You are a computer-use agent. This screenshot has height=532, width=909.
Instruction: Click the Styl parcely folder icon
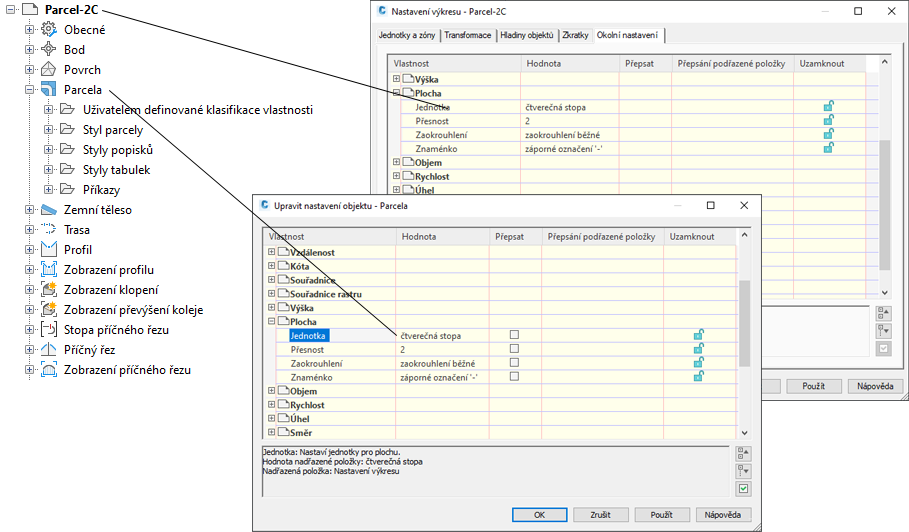(x=68, y=129)
